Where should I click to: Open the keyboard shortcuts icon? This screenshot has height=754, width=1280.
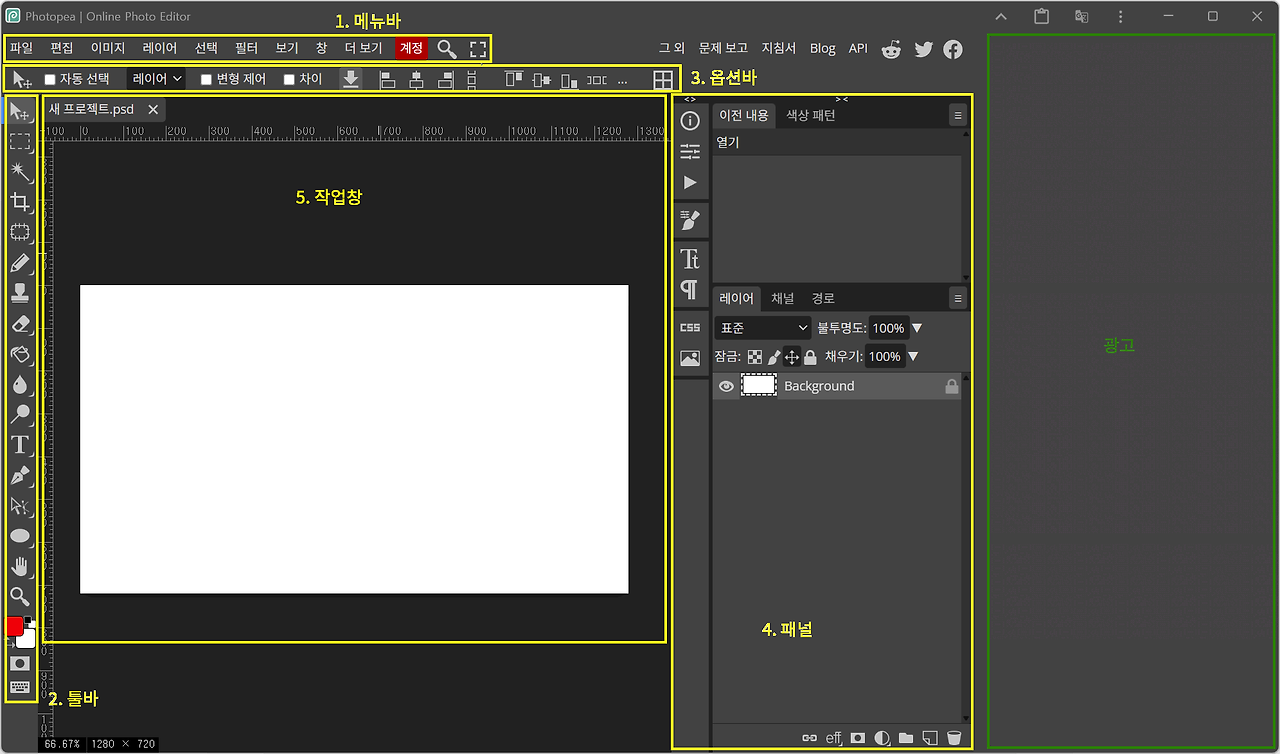click(x=20, y=687)
